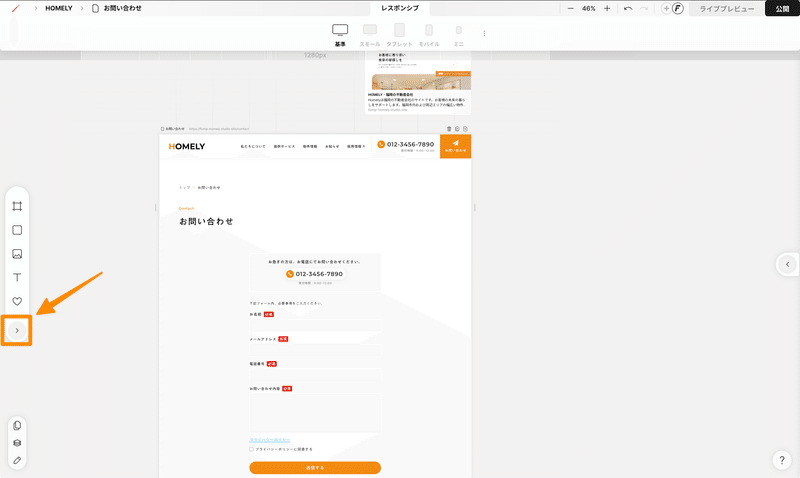Expand the add panel with chevron button

[17, 331]
